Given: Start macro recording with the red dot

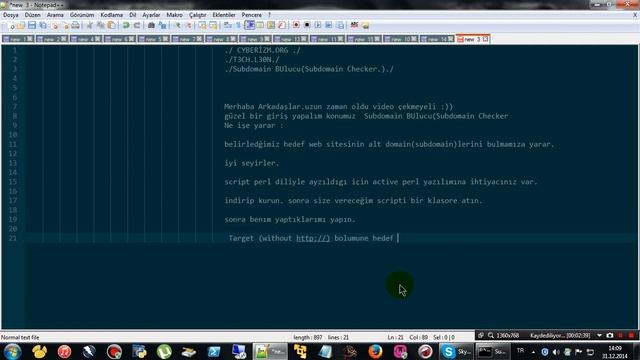Looking at the screenshot, I should 296,25.
